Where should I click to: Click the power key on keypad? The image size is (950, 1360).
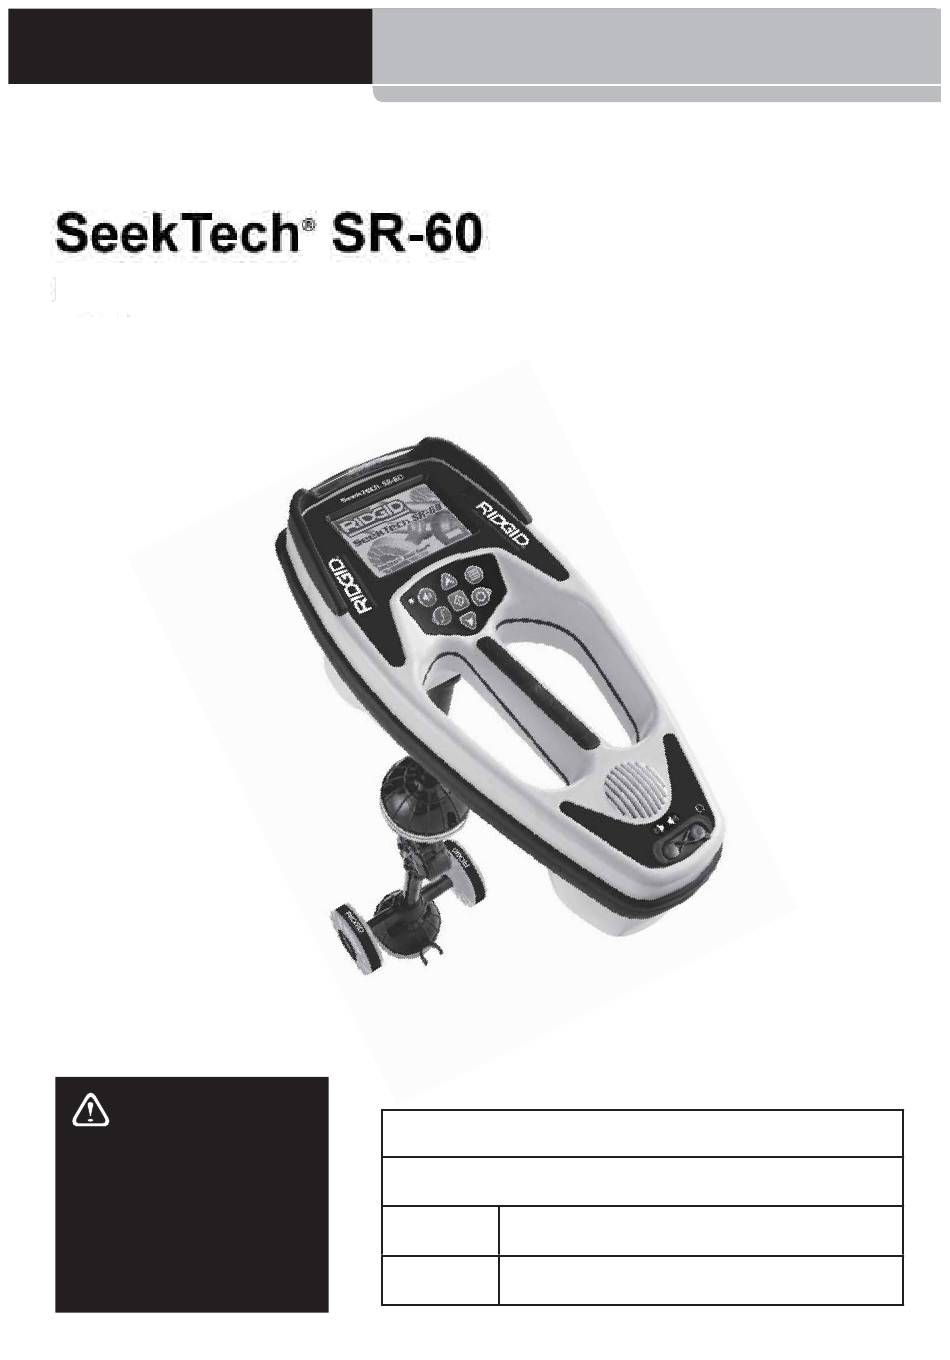click(481, 596)
